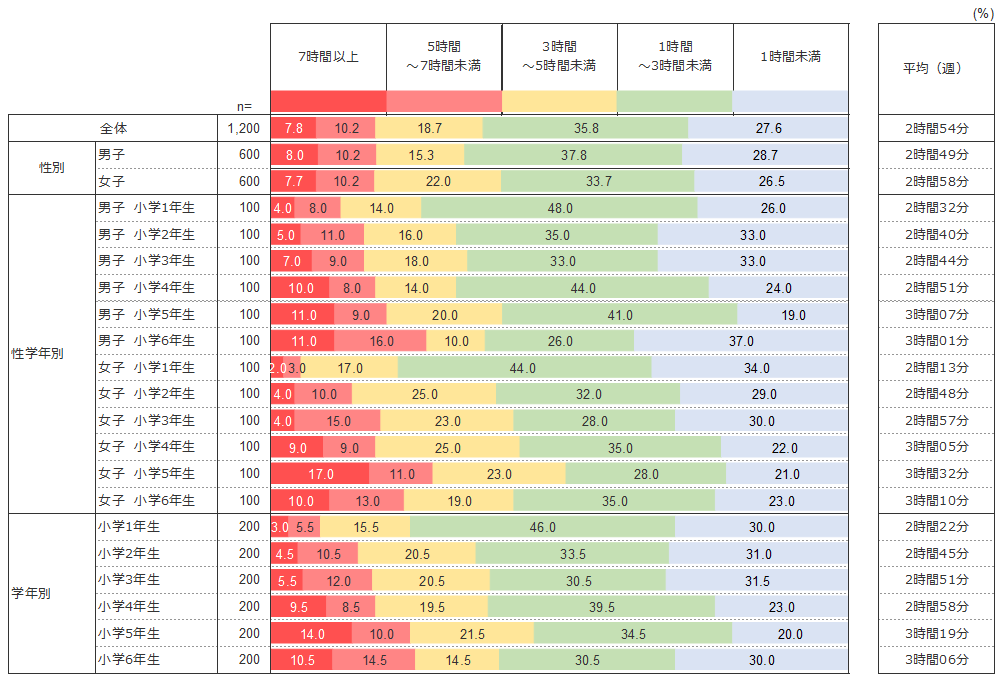1002x683 pixels.
Task: Select the yellow 3時間〜5時間未満 legend swatch
Action: (x=559, y=102)
